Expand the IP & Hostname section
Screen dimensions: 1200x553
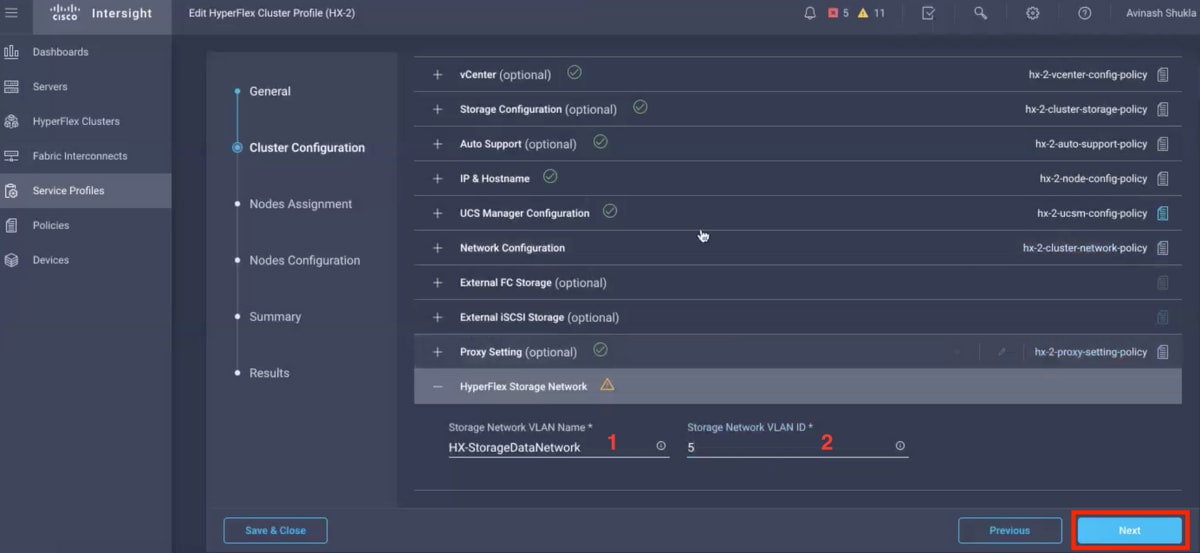pos(437,179)
